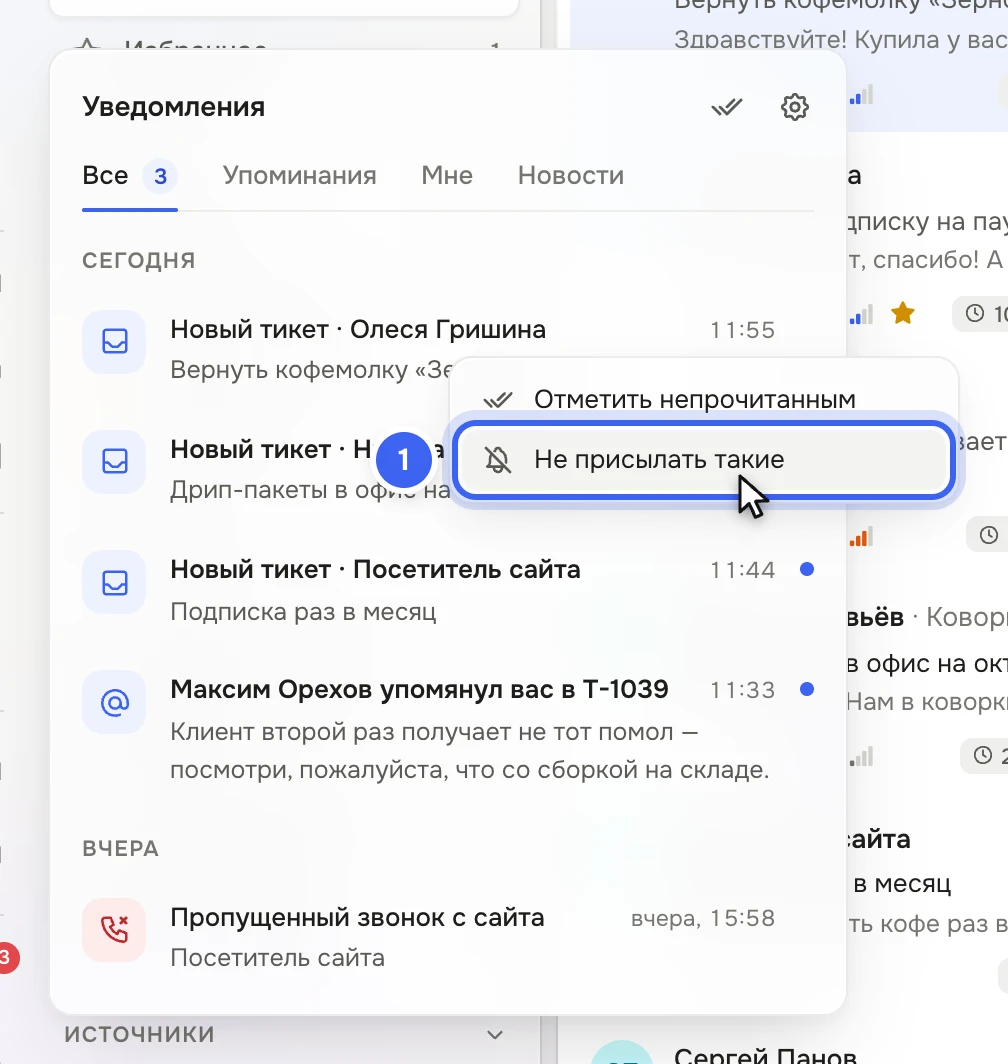The image size is (1008, 1064).
Task: Click the ИСТОЧНИКИ section header
Action: pyautogui.click(x=139, y=1035)
